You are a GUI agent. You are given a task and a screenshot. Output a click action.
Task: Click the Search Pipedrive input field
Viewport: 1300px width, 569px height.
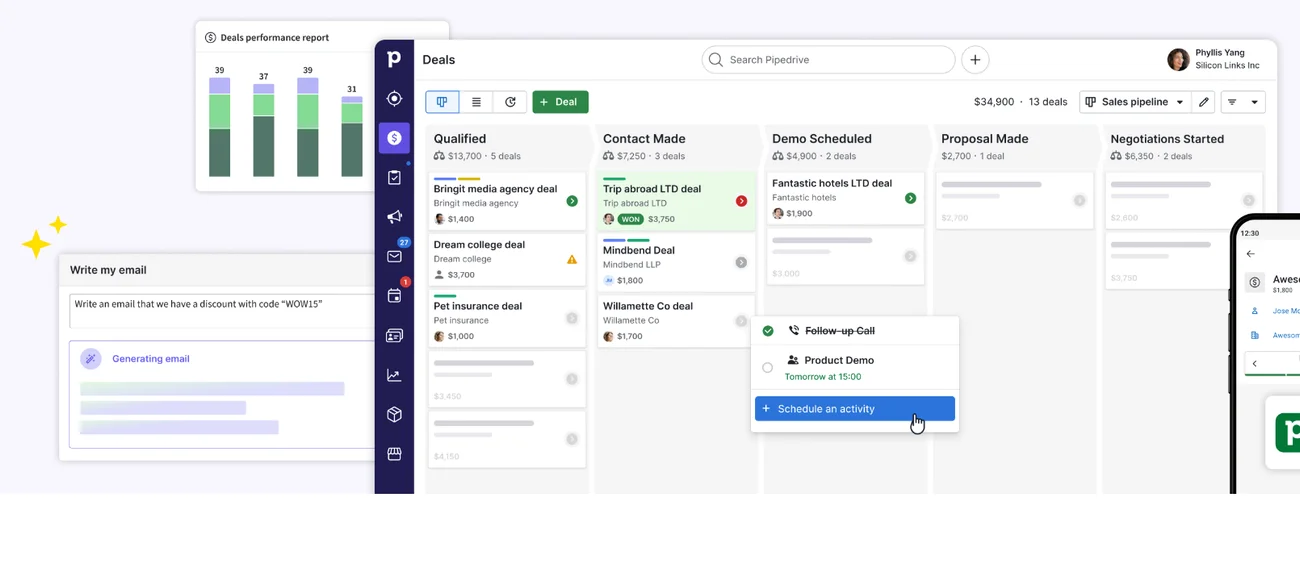(830, 60)
